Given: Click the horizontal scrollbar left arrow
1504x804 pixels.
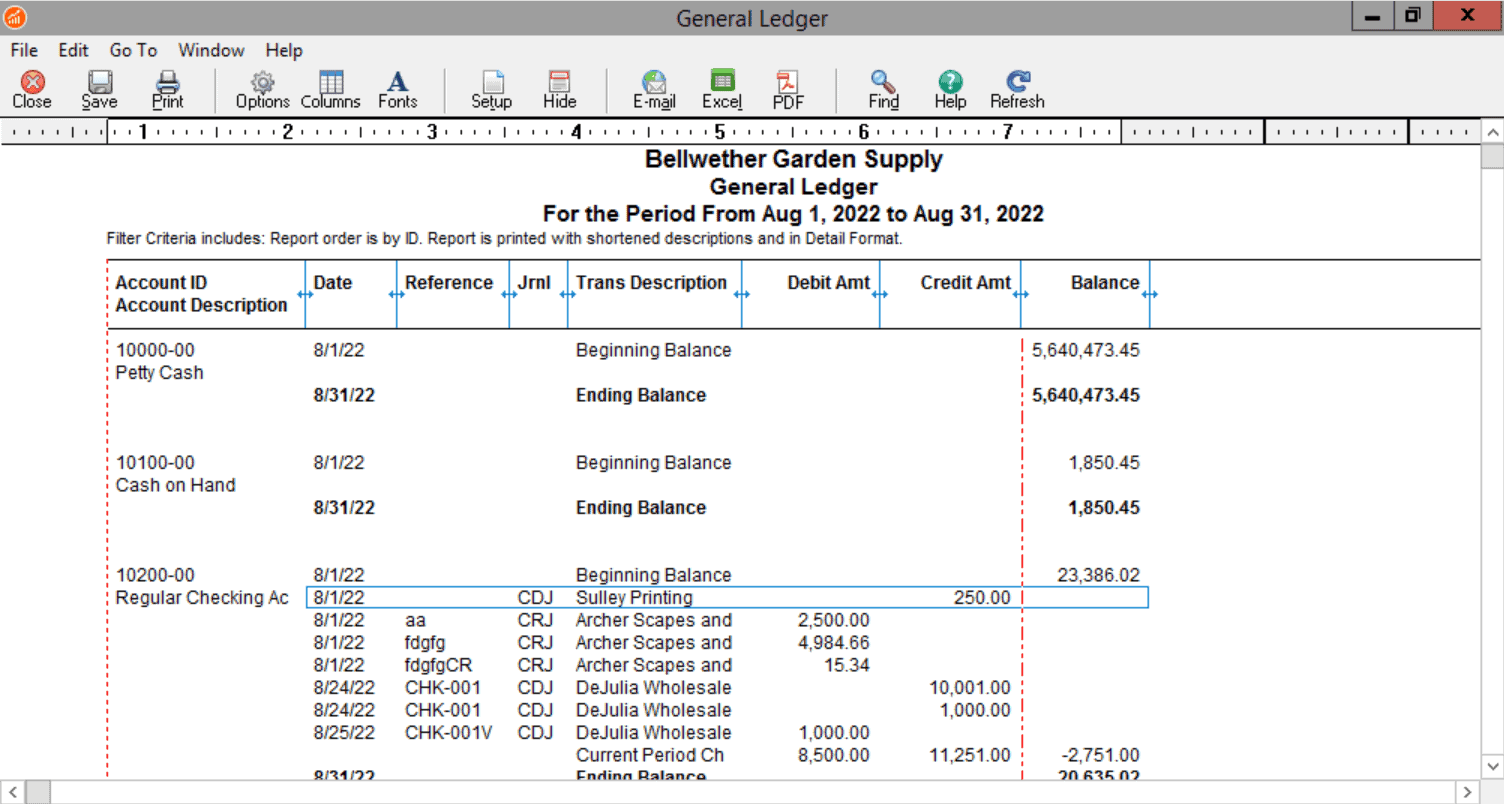Looking at the screenshot, I should point(11,792).
